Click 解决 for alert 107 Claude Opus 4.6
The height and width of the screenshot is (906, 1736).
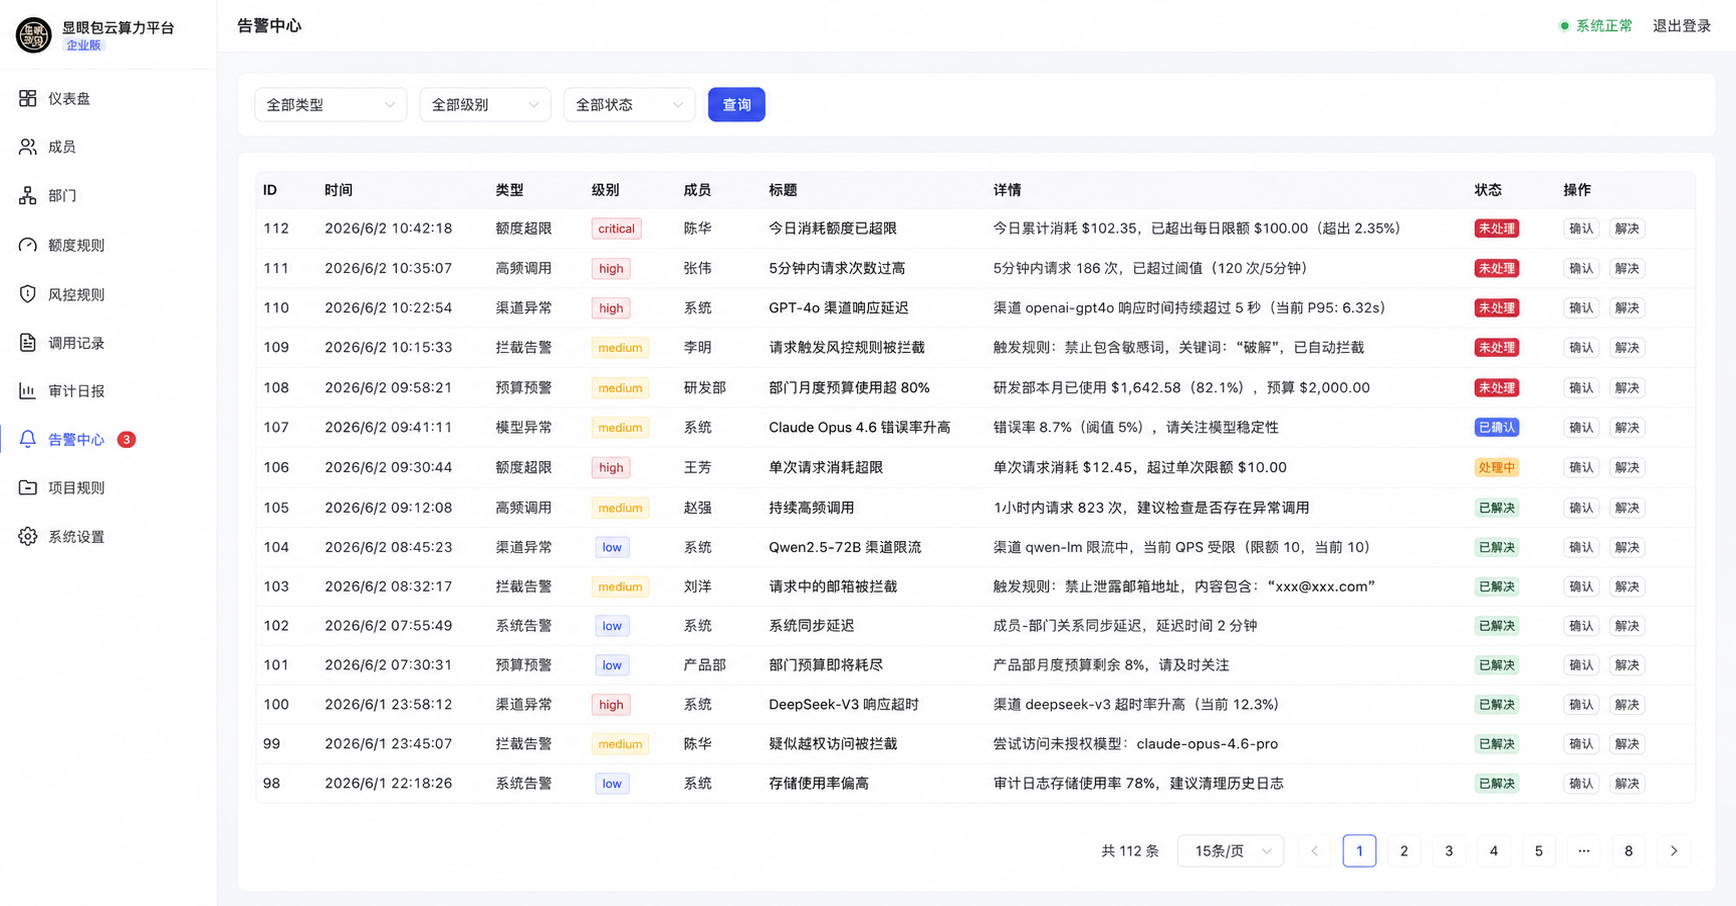click(x=1627, y=428)
